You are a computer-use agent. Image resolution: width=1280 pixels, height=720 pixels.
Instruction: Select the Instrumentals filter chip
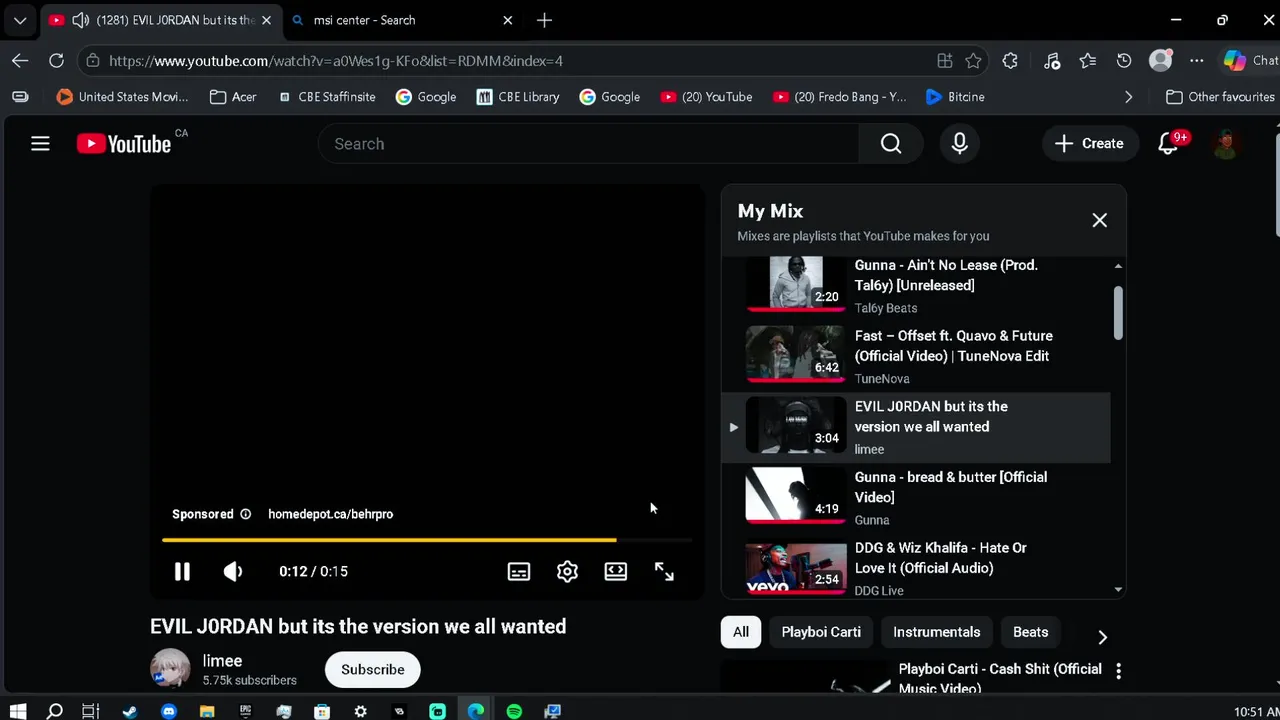936,632
